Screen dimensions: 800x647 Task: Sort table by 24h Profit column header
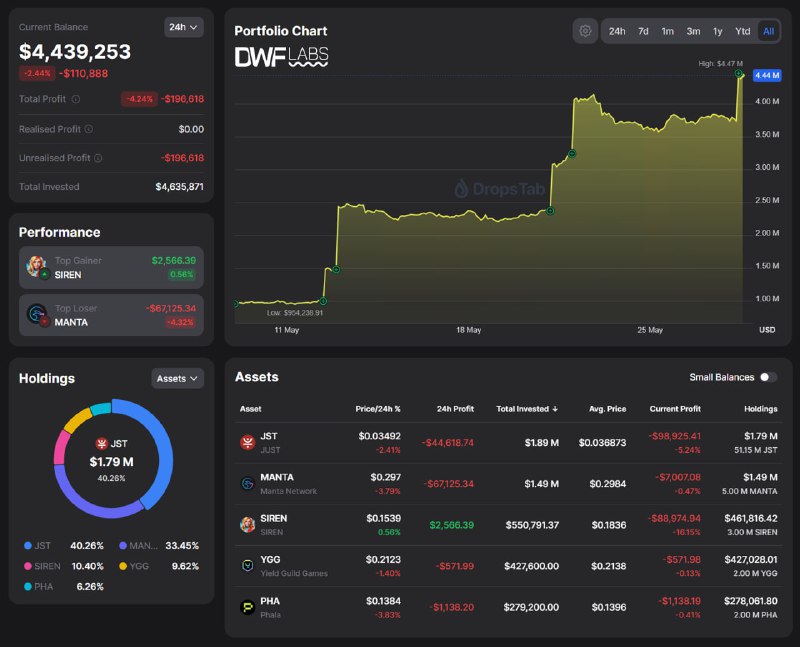pyautogui.click(x=455, y=409)
